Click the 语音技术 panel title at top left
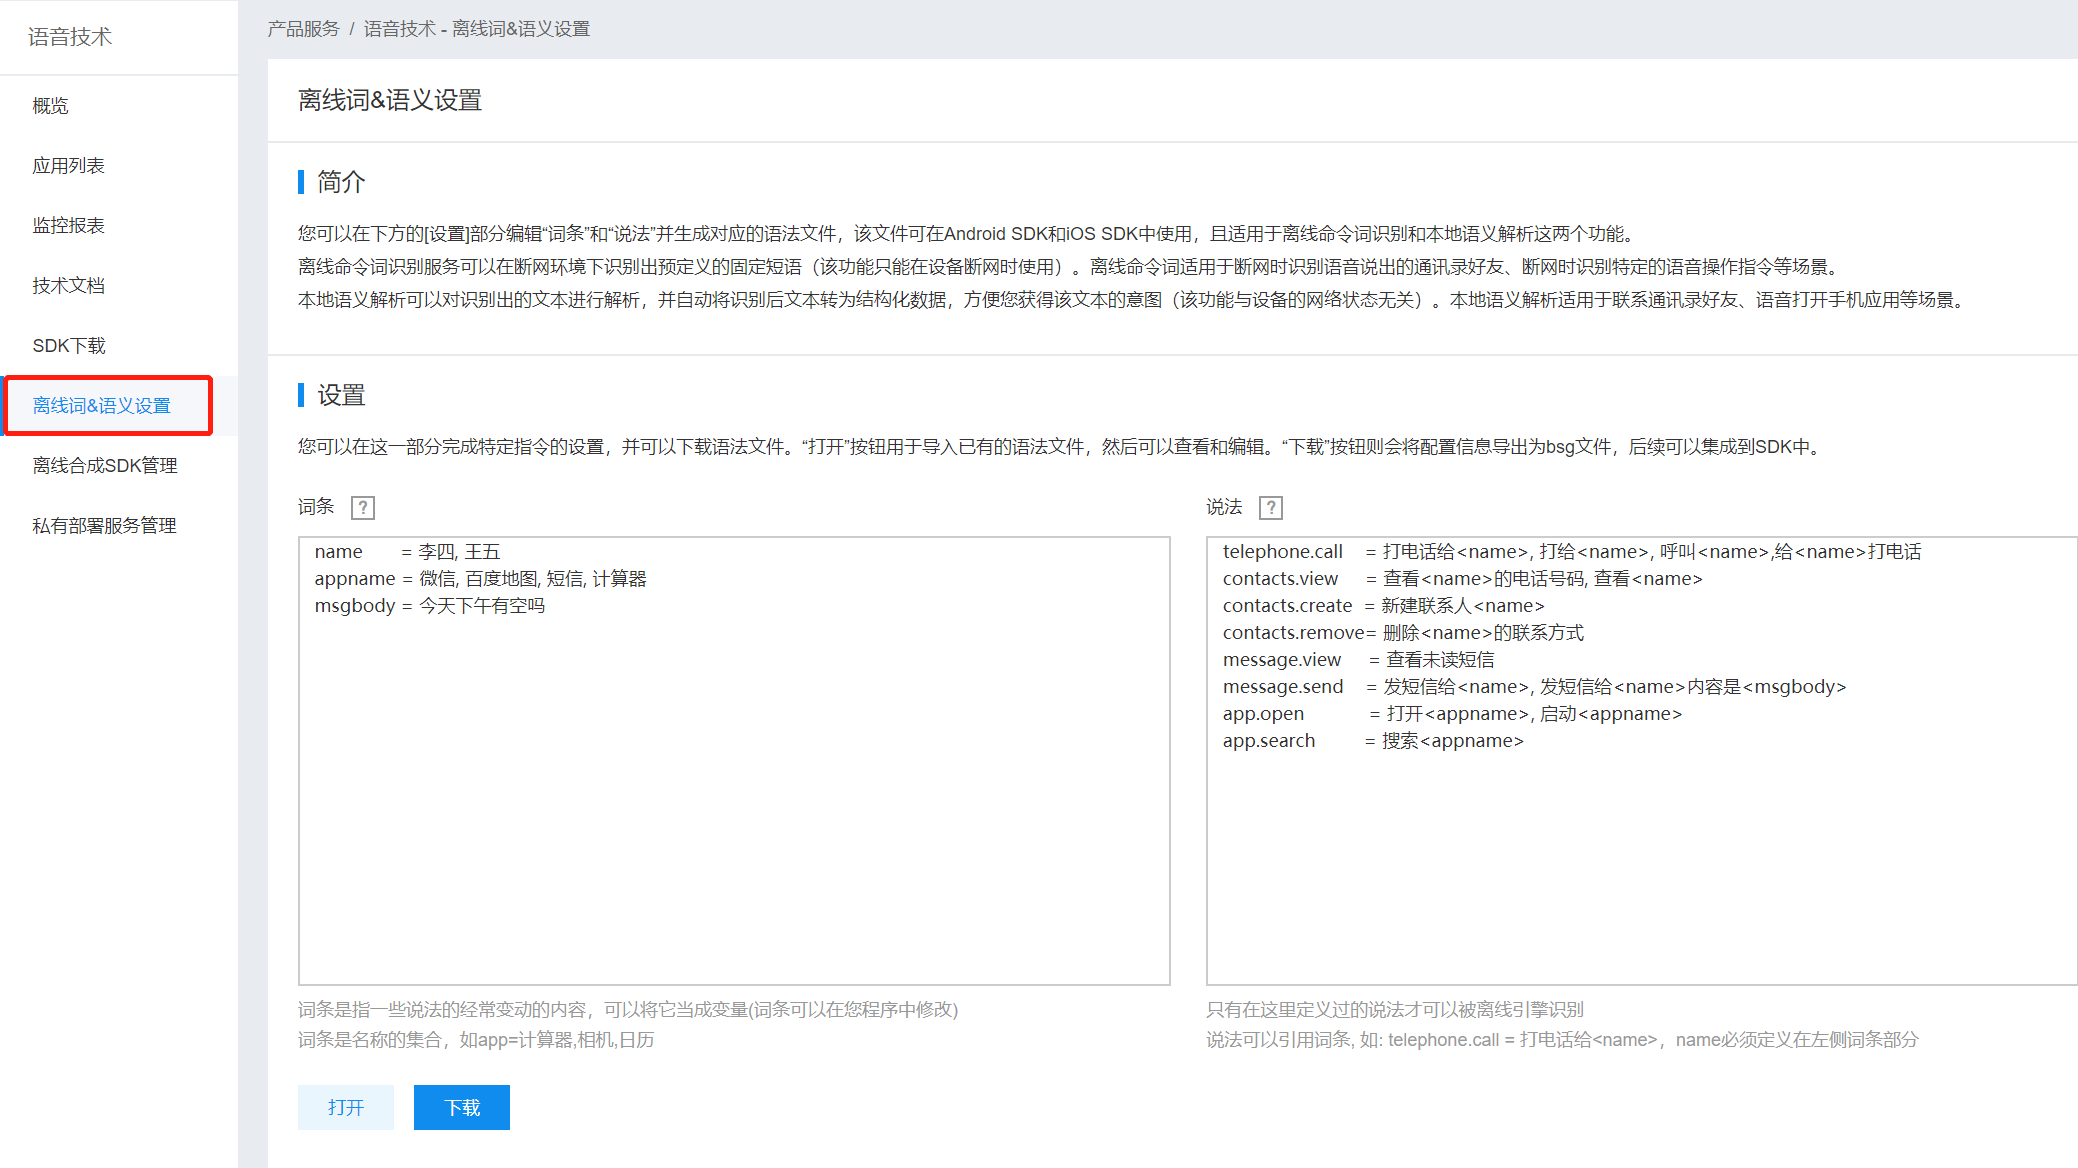The height and width of the screenshot is (1168, 2078). click(x=70, y=36)
